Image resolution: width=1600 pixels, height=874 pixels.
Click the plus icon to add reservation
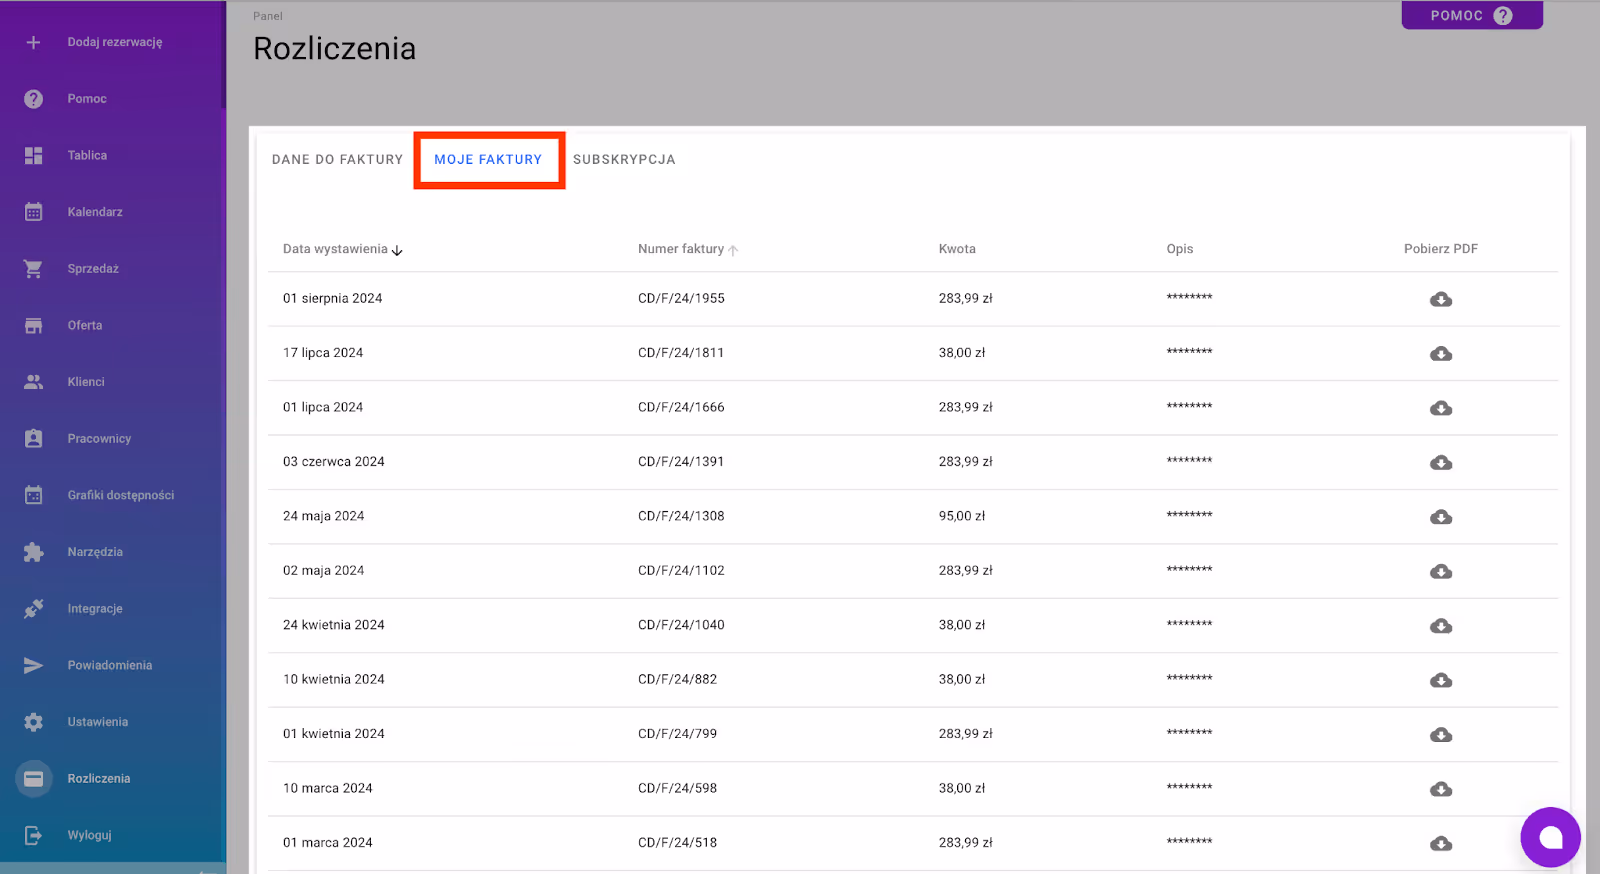click(x=34, y=42)
